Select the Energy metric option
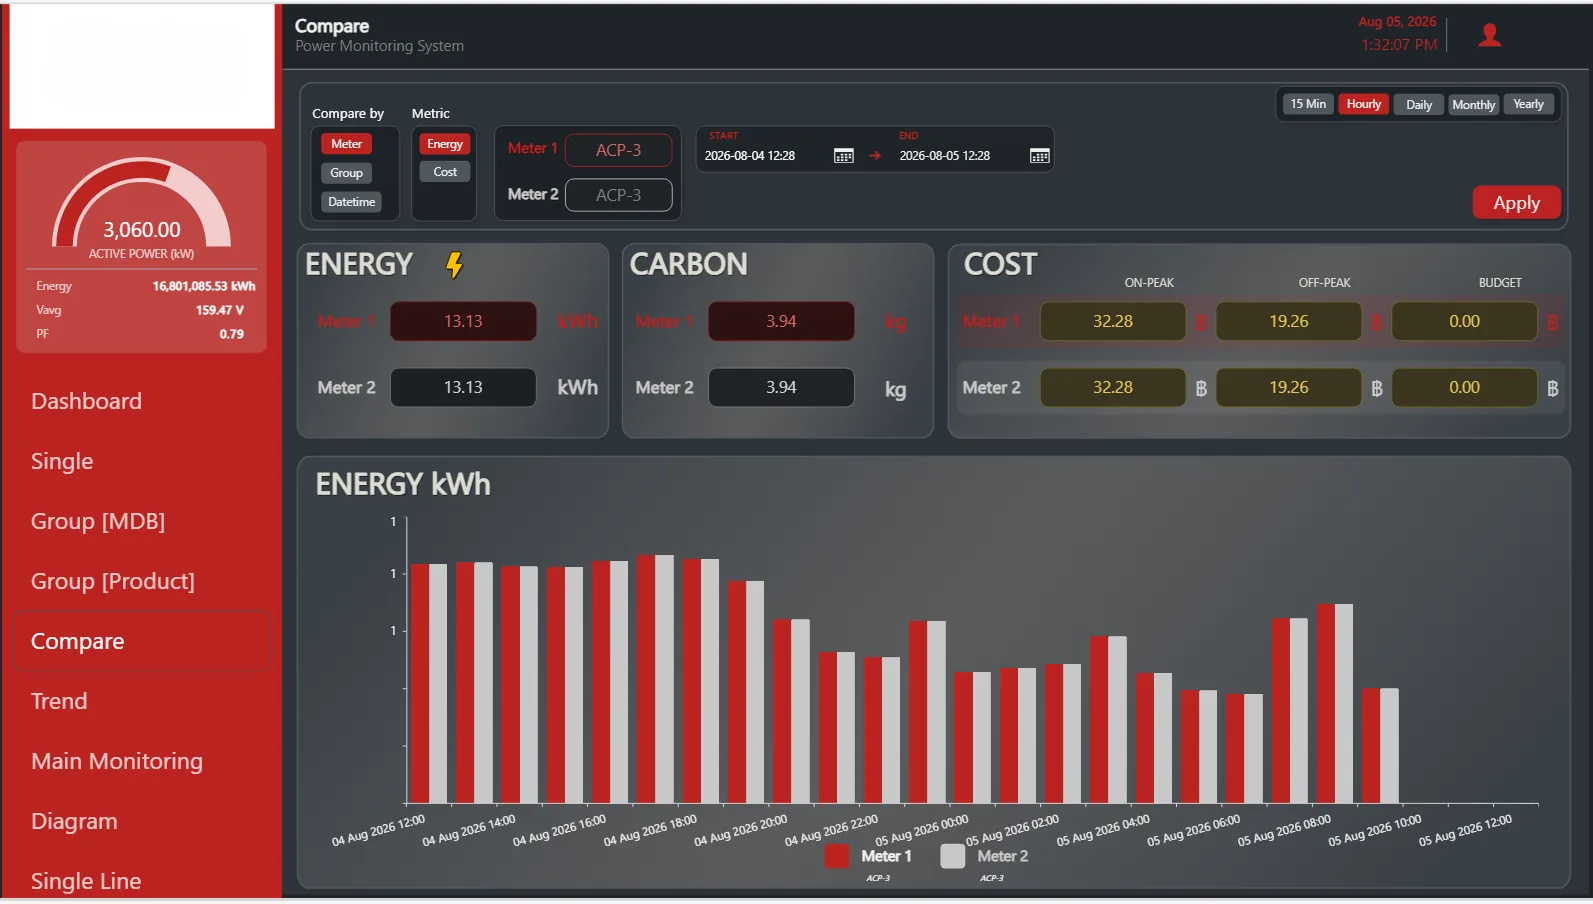This screenshot has height=904, width=1593. [444, 144]
